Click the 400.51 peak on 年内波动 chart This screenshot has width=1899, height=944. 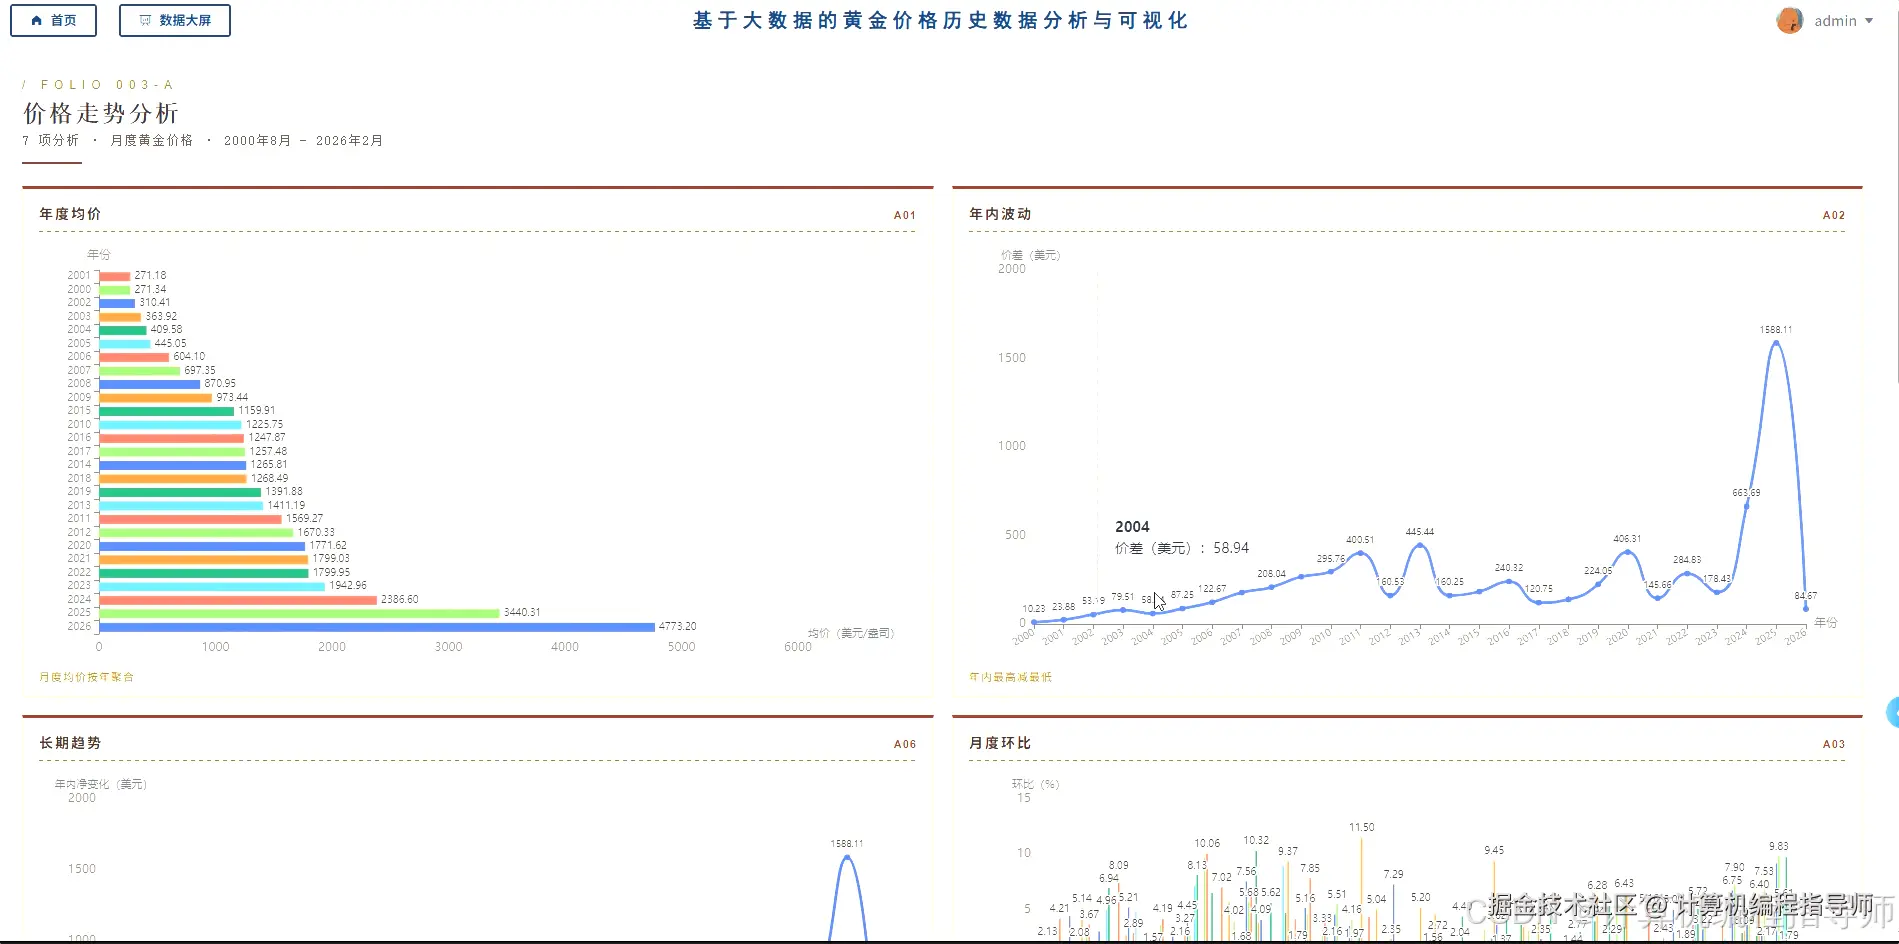click(x=1360, y=553)
